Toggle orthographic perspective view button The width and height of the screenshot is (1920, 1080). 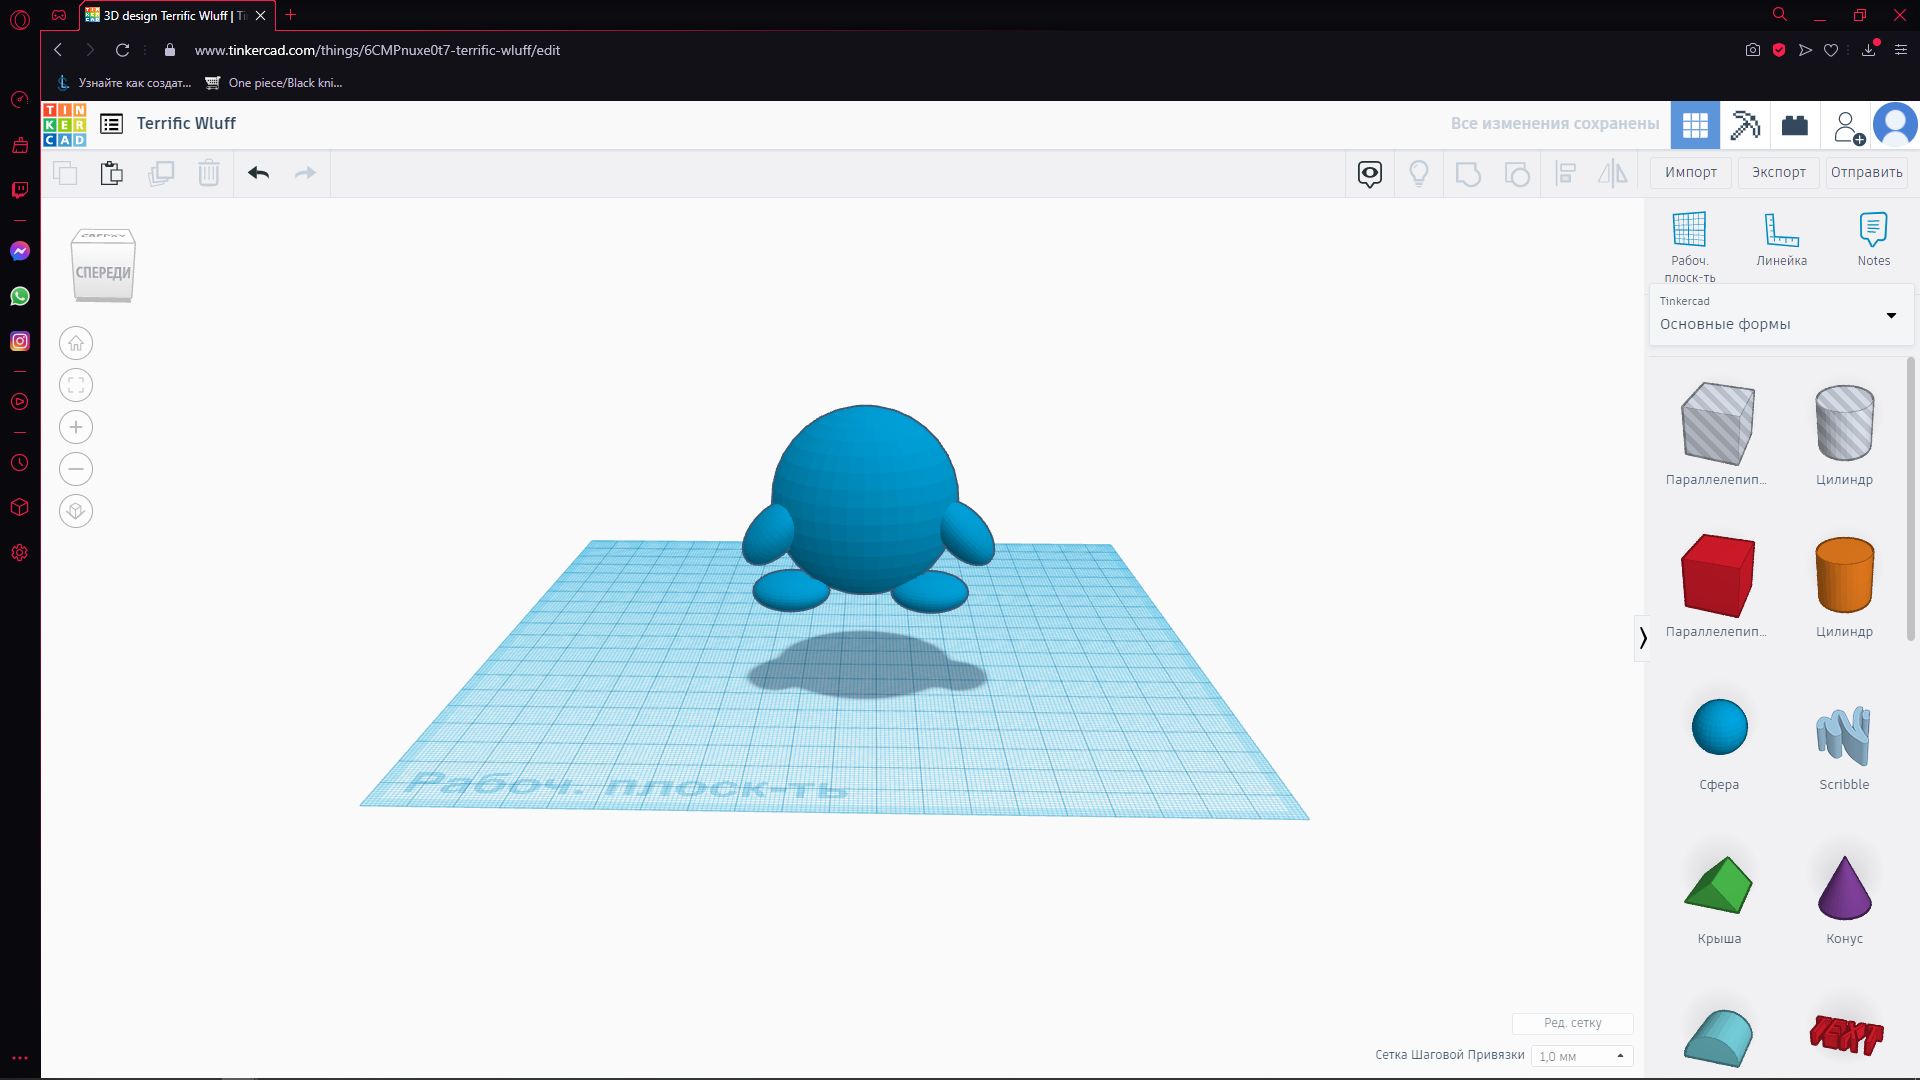(x=76, y=511)
